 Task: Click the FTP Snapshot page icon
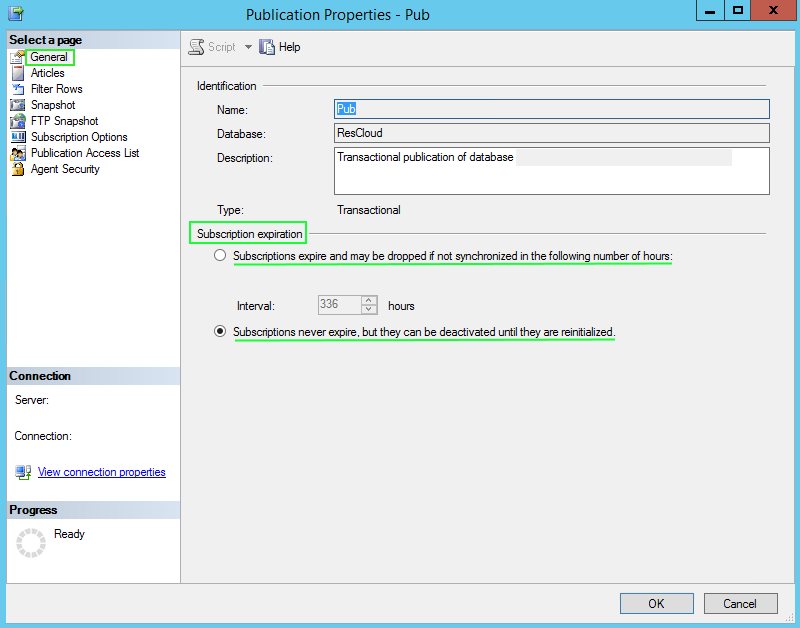[17, 121]
